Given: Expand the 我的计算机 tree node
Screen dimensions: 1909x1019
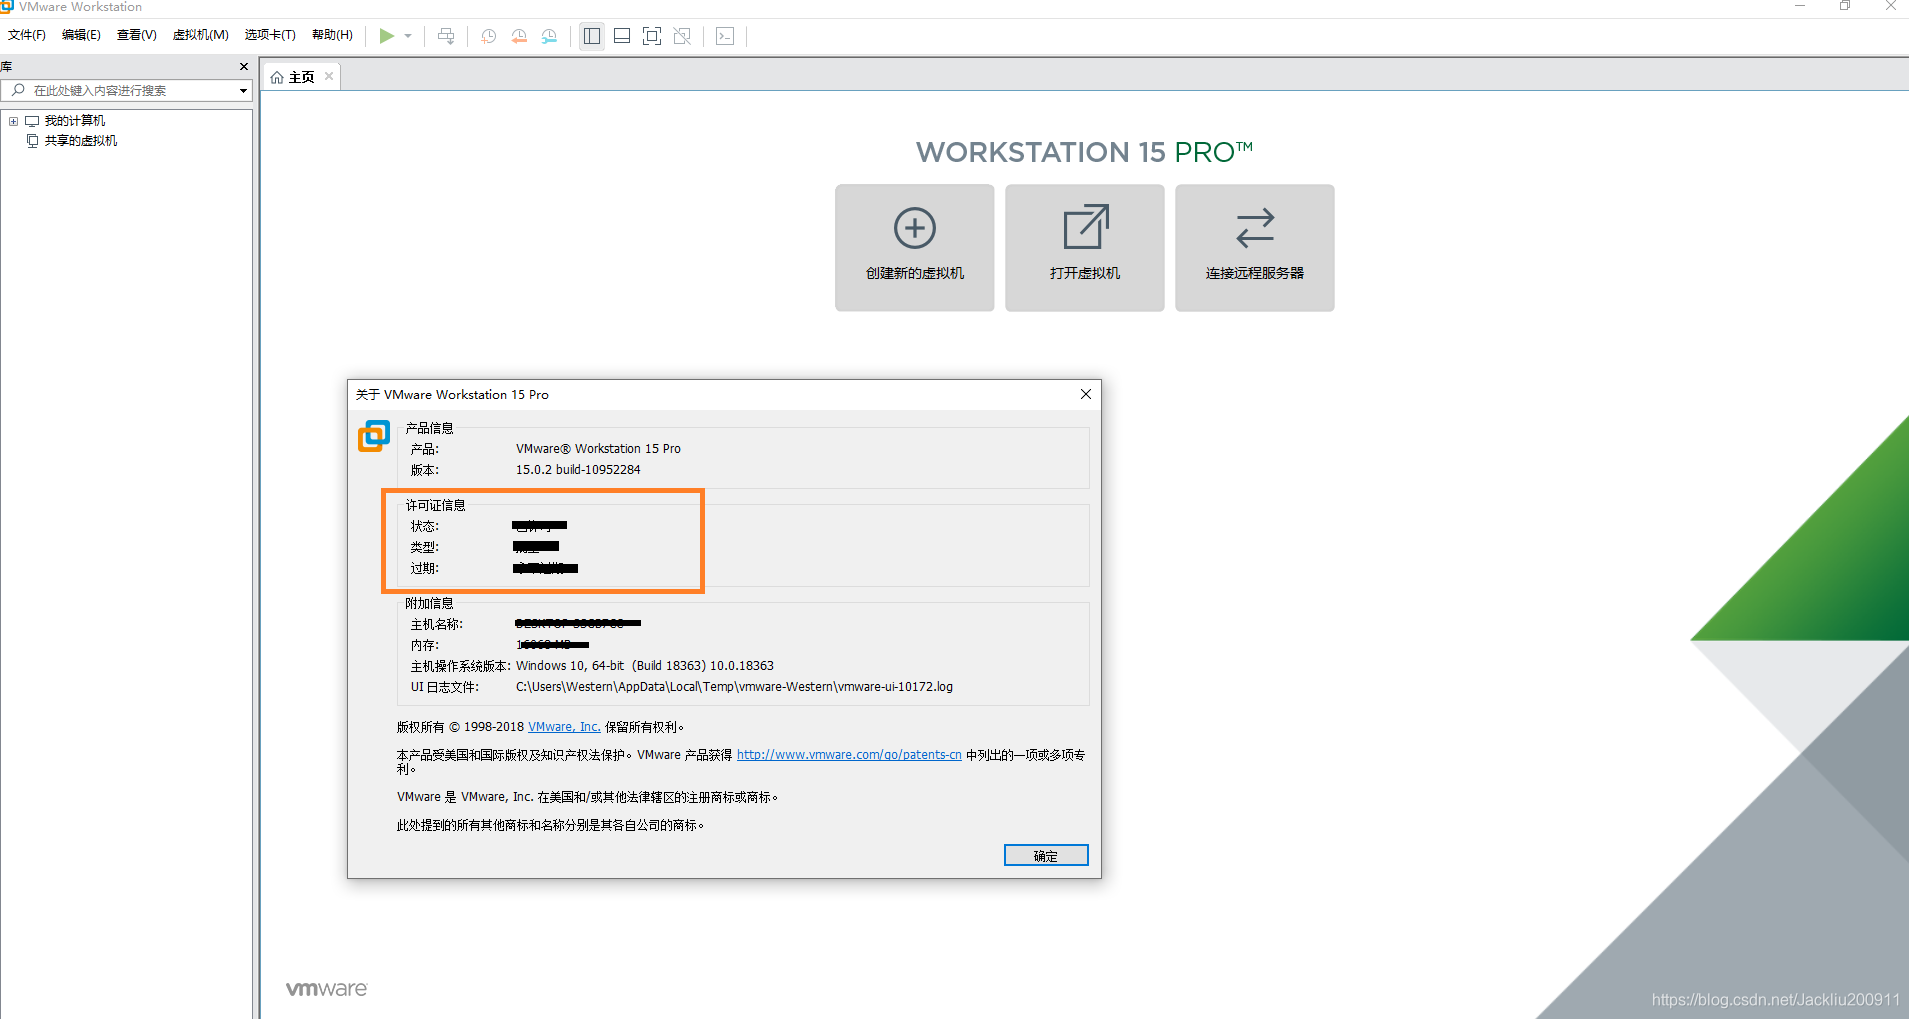Looking at the screenshot, I should 13,121.
